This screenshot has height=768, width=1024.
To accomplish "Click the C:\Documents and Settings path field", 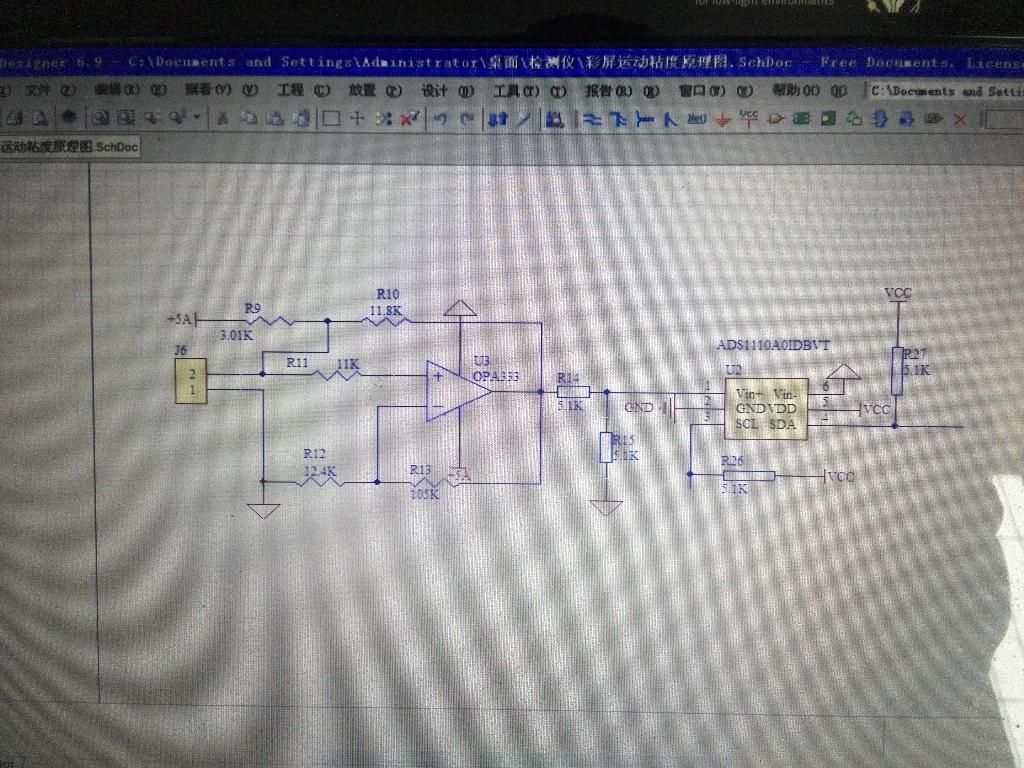I will (946, 91).
